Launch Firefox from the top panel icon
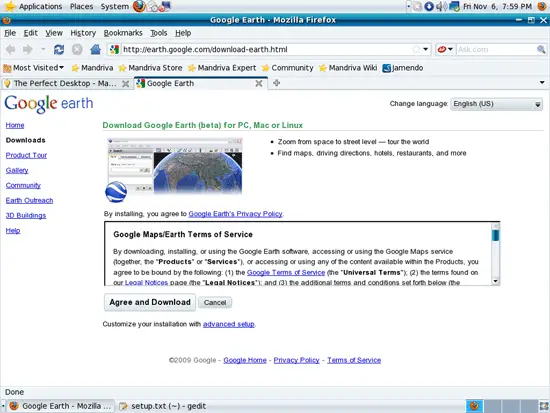This screenshot has width=550, height=413. pyautogui.click(x=139, y=6)
